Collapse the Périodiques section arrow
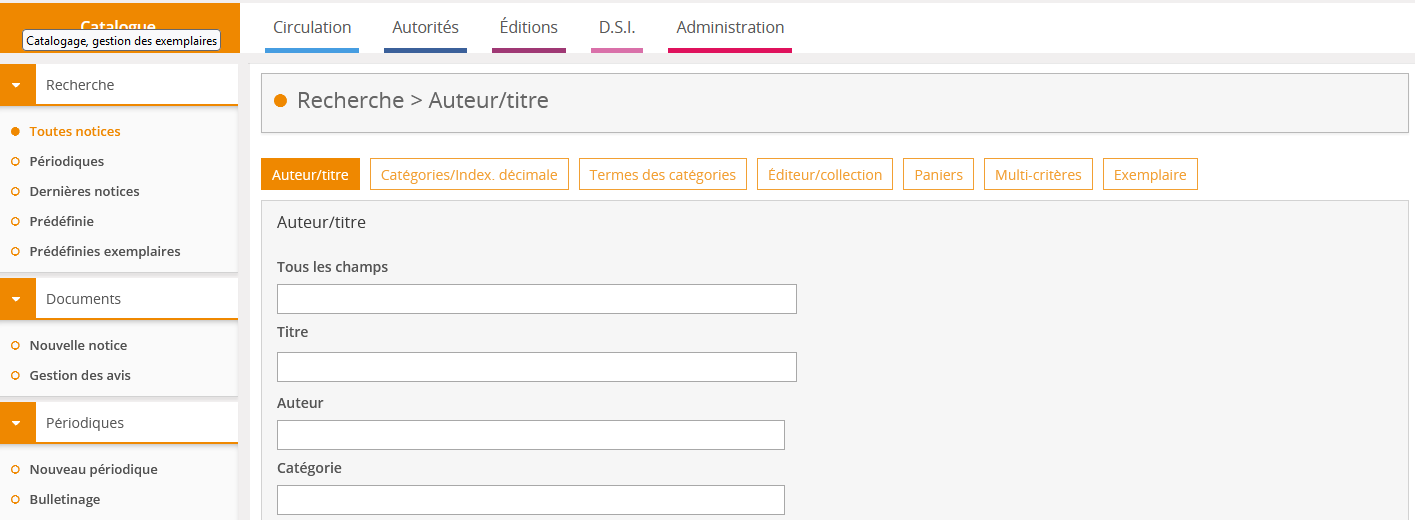This screenshot has width=1415, height=520. tap(17, 423)
